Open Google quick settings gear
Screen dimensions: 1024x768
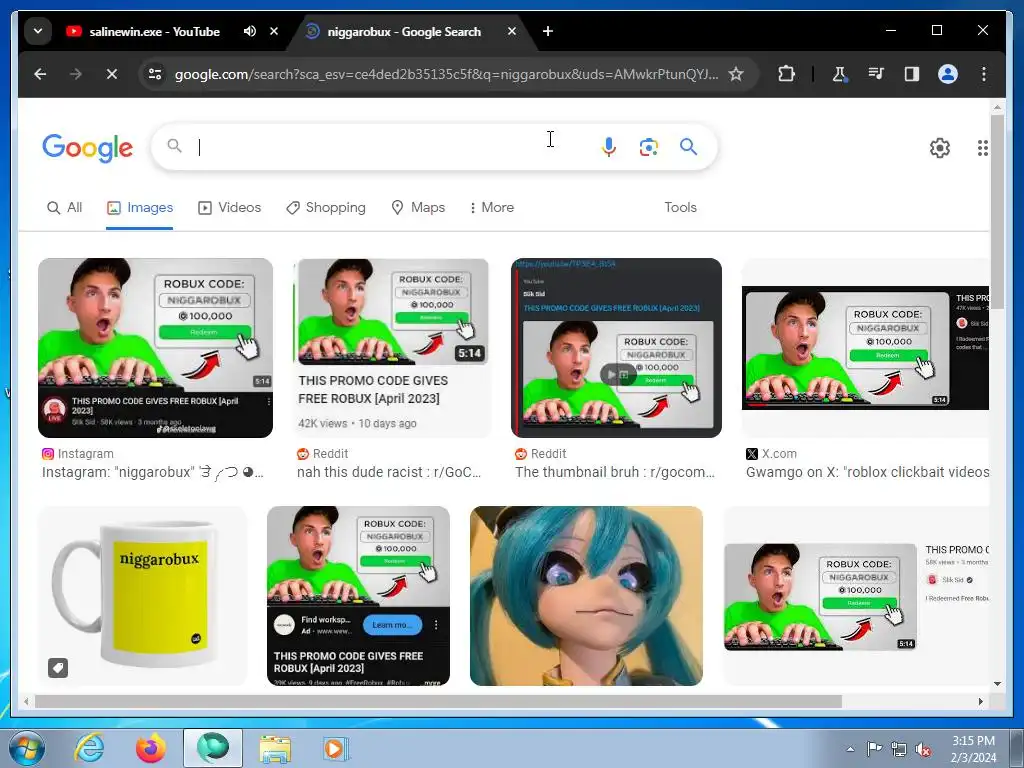pyautogui.click(x=940, y=148)
